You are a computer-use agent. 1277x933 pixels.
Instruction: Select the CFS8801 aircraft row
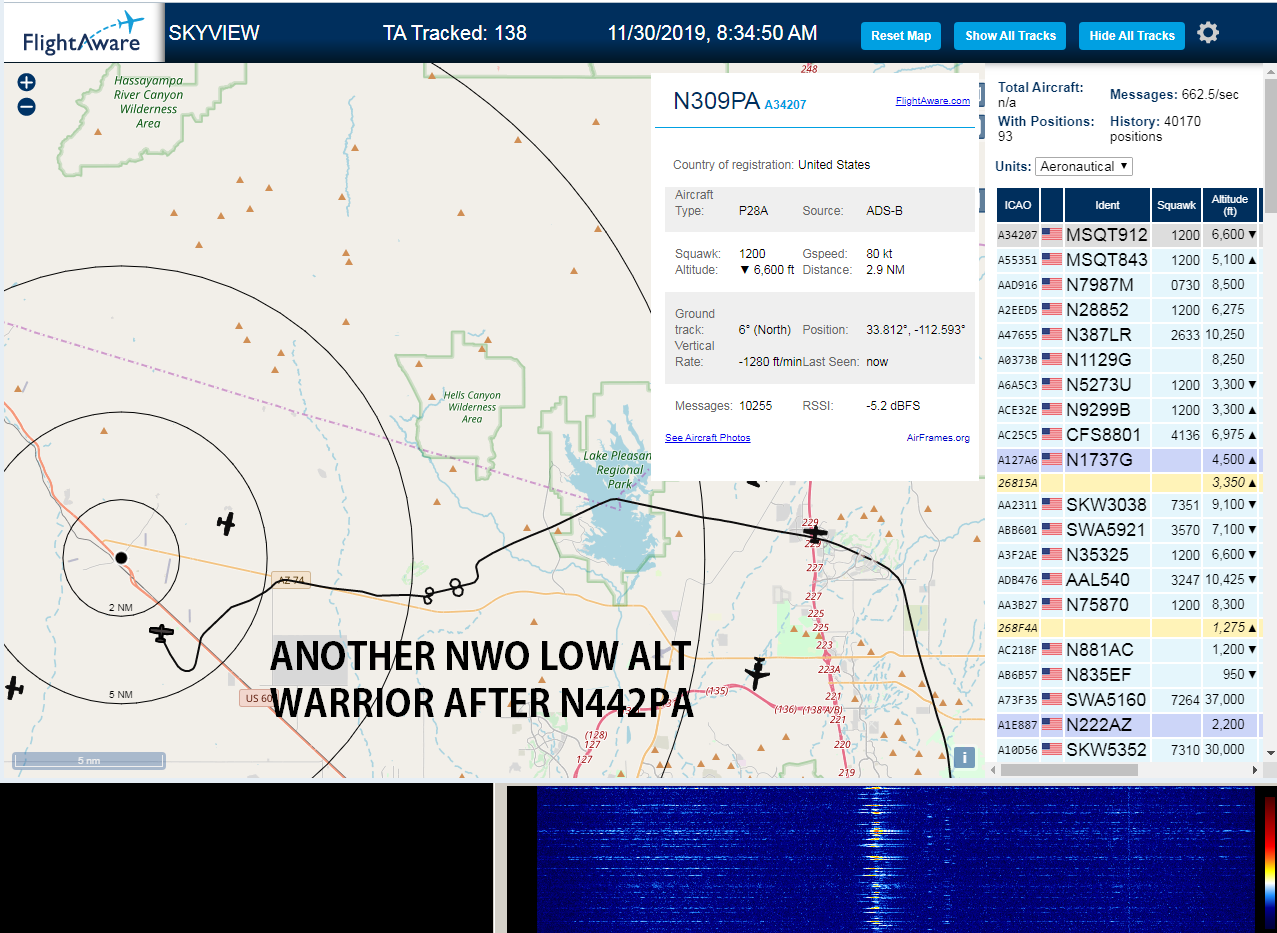click(1128, 434)
